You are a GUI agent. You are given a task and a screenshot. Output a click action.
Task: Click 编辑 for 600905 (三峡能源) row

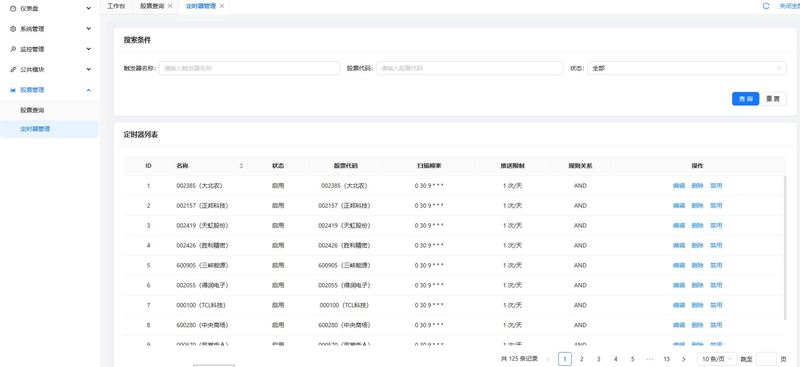(x=679, y=265)
